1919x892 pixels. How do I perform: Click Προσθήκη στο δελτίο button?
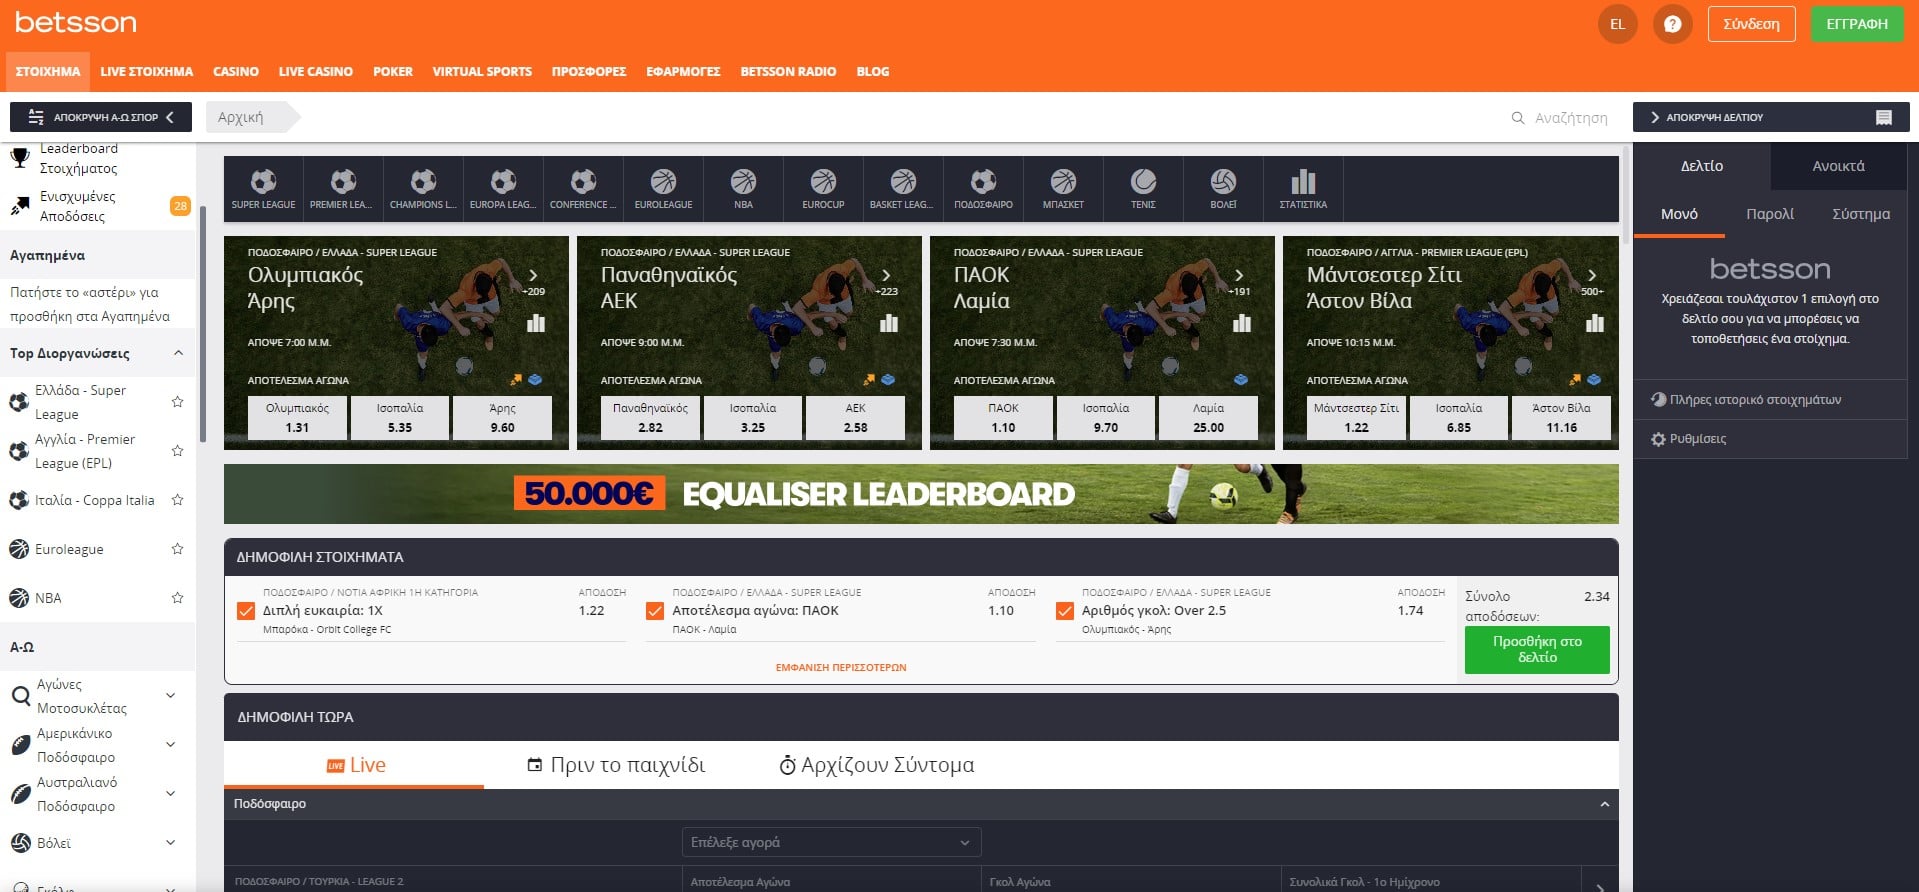click(x=1537, y=650)
